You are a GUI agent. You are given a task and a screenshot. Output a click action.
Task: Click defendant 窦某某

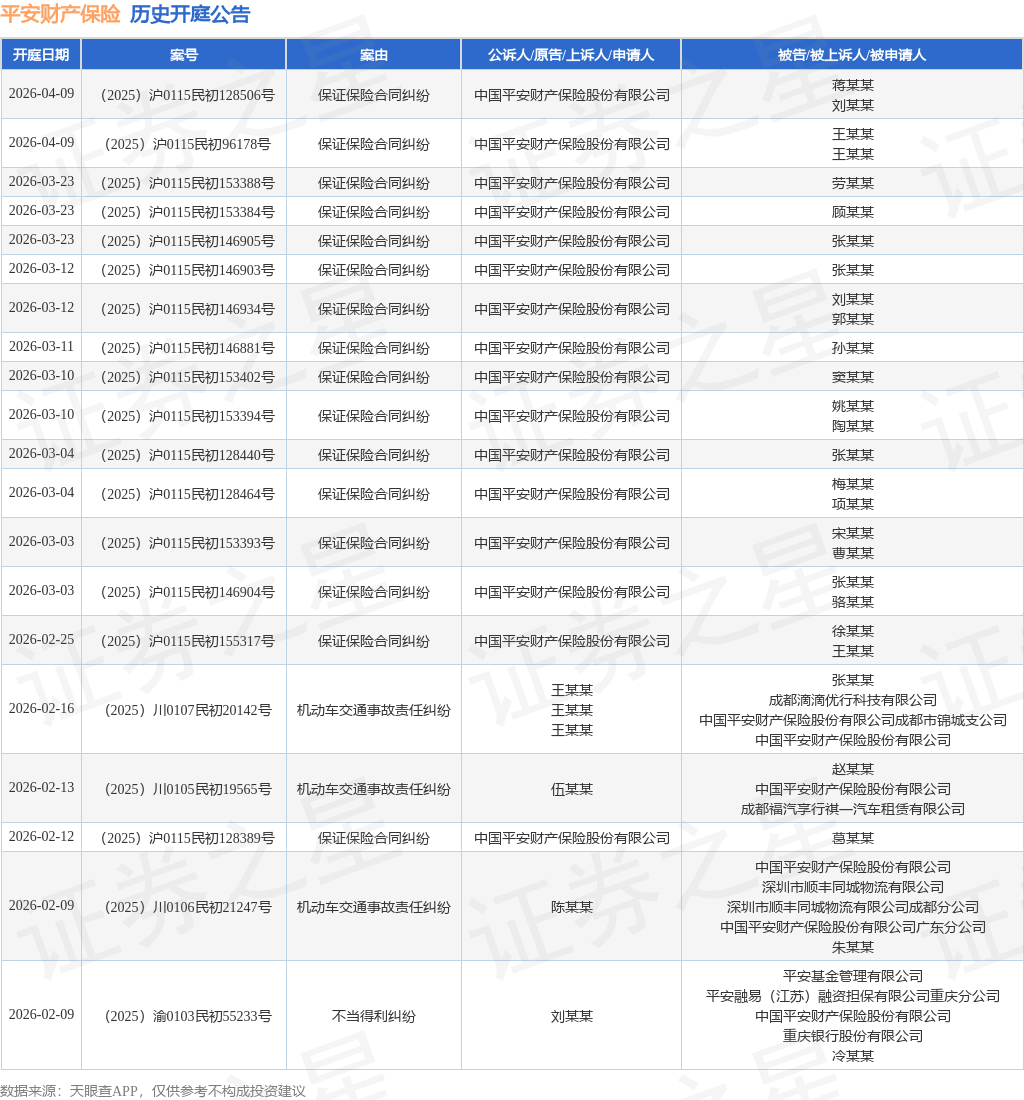pos(853,377)
